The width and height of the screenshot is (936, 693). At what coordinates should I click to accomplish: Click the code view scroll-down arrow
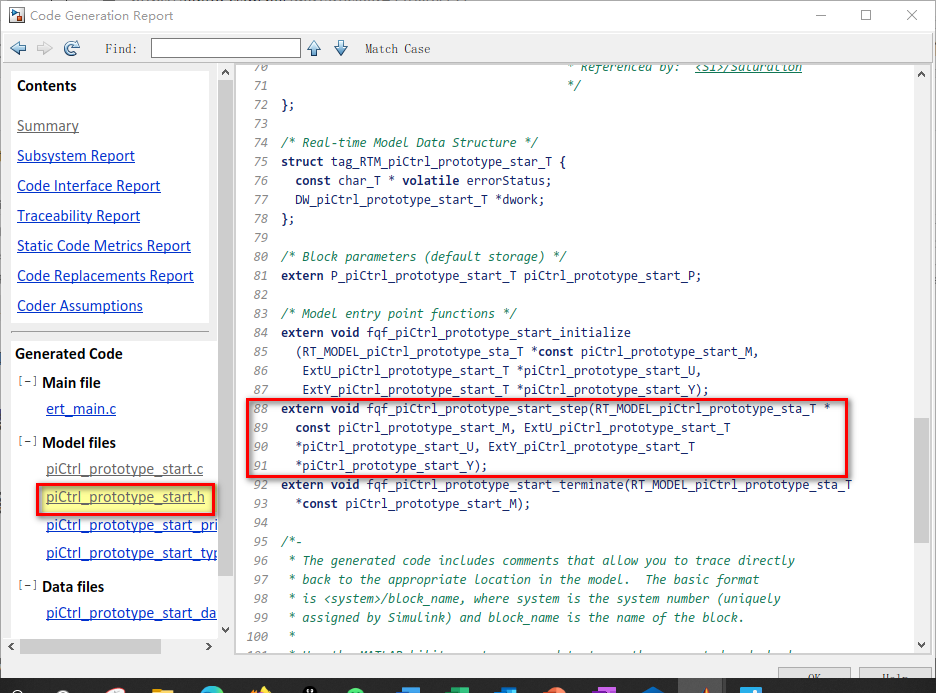[922, 645]
